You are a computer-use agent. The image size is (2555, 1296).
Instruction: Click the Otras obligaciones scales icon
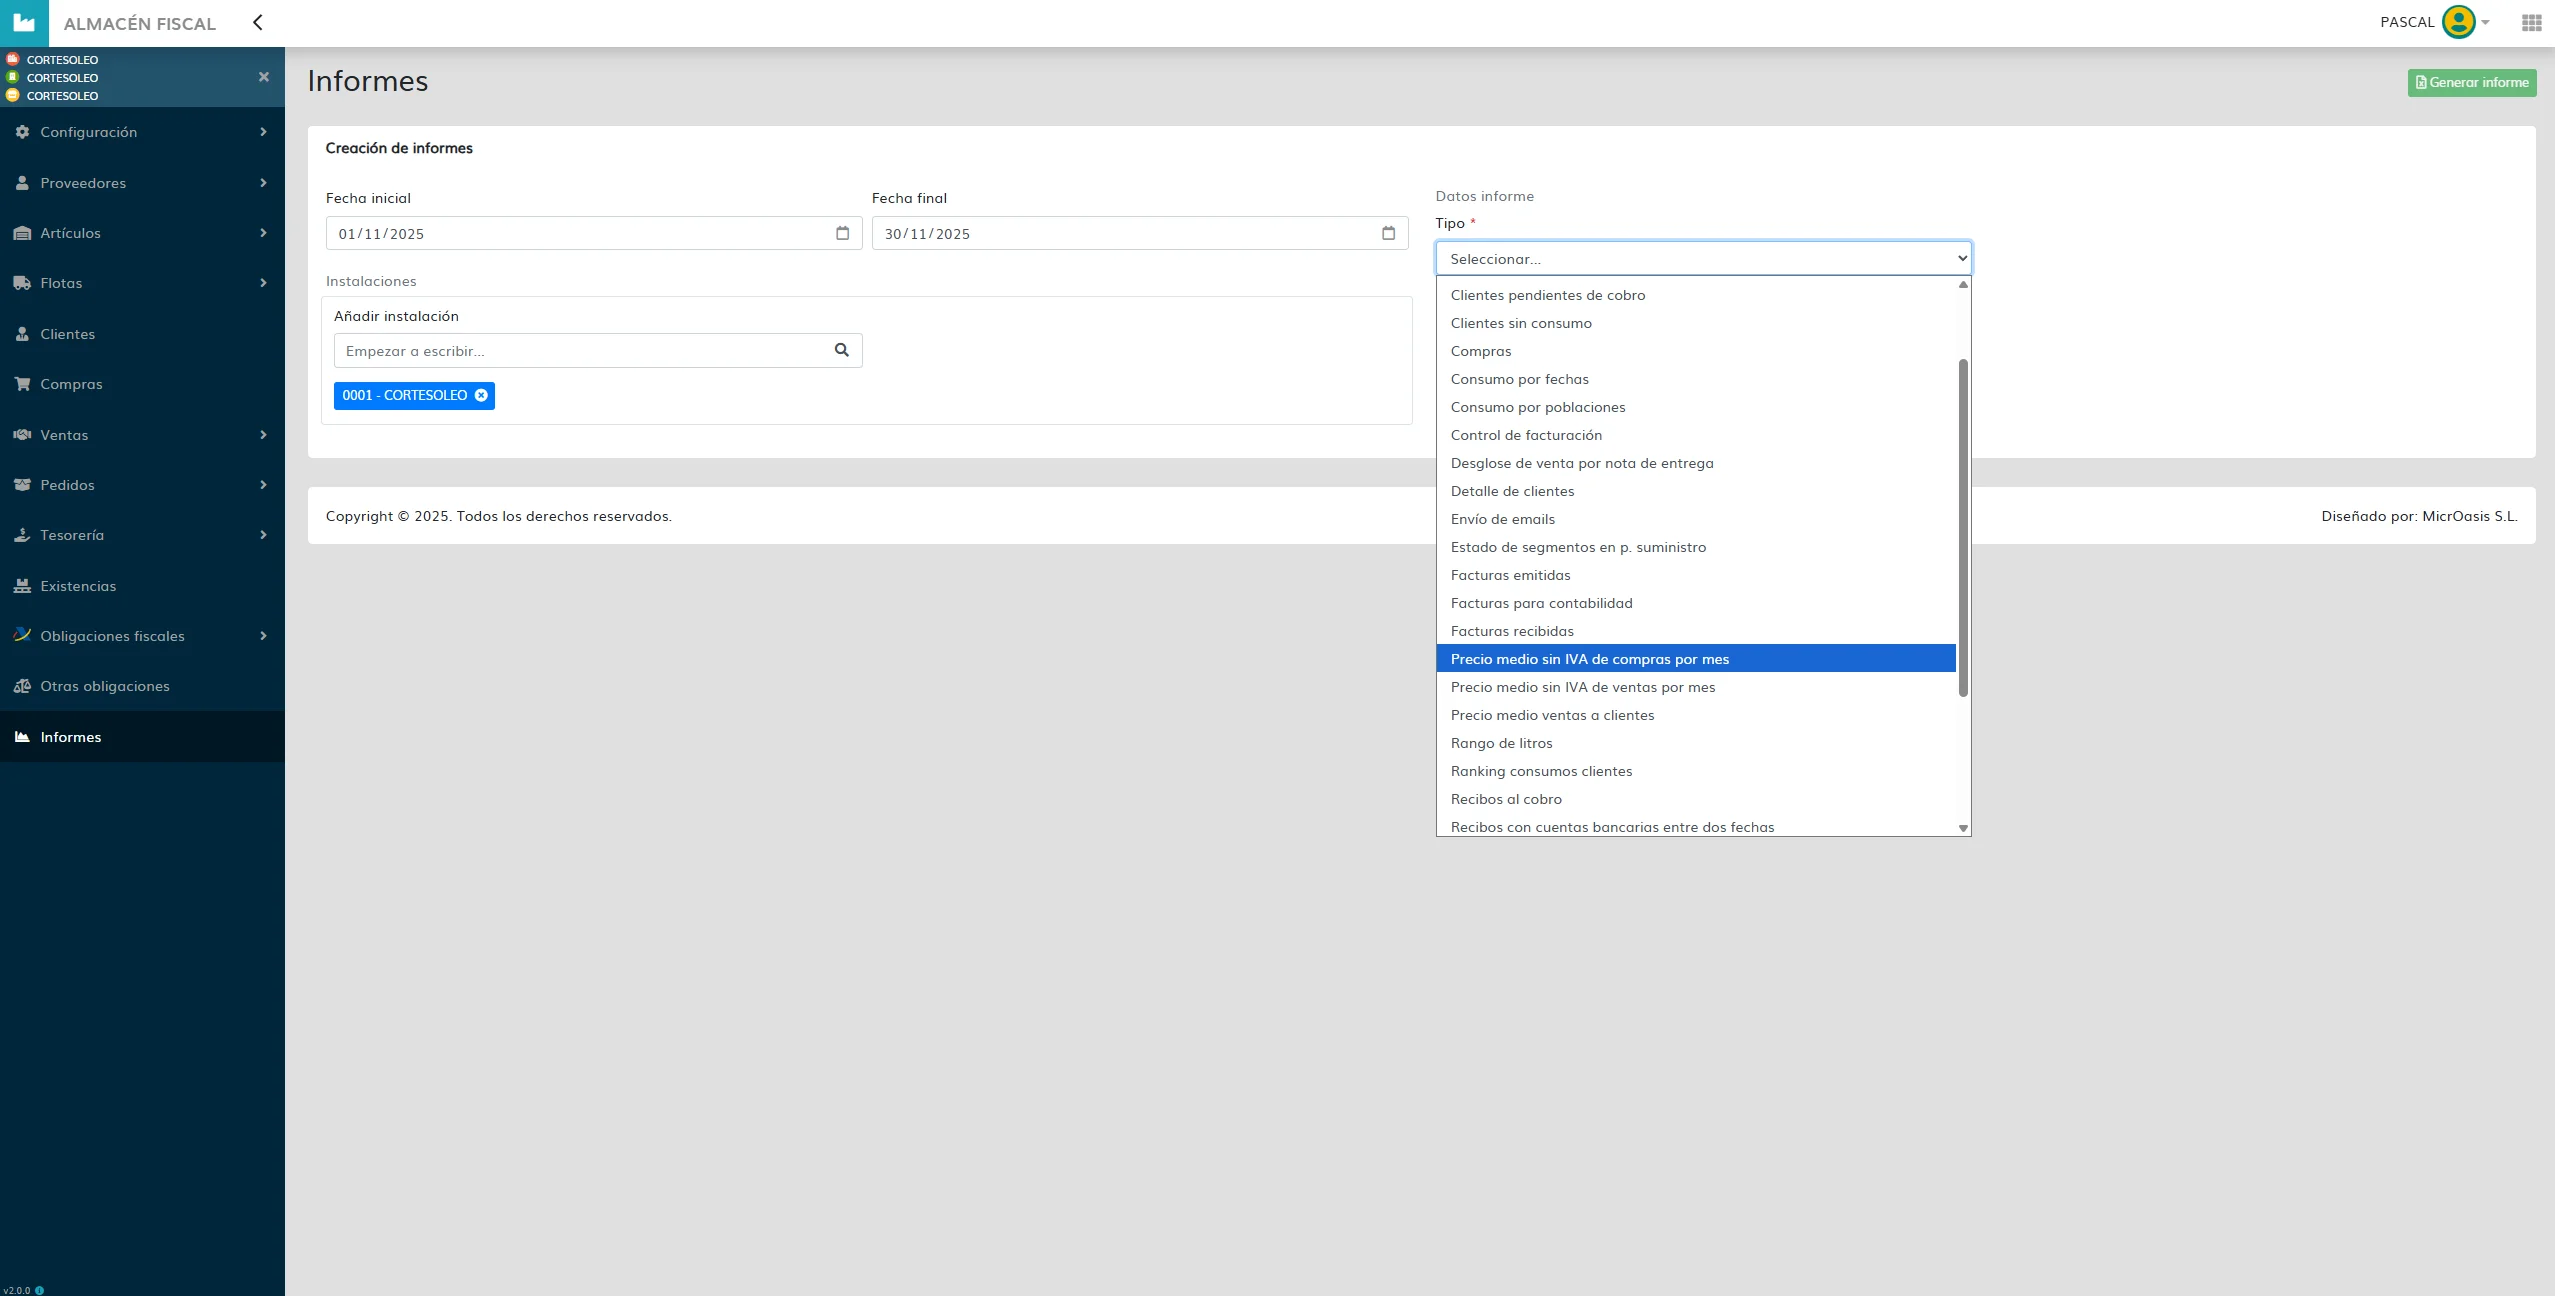click(22, 686)
